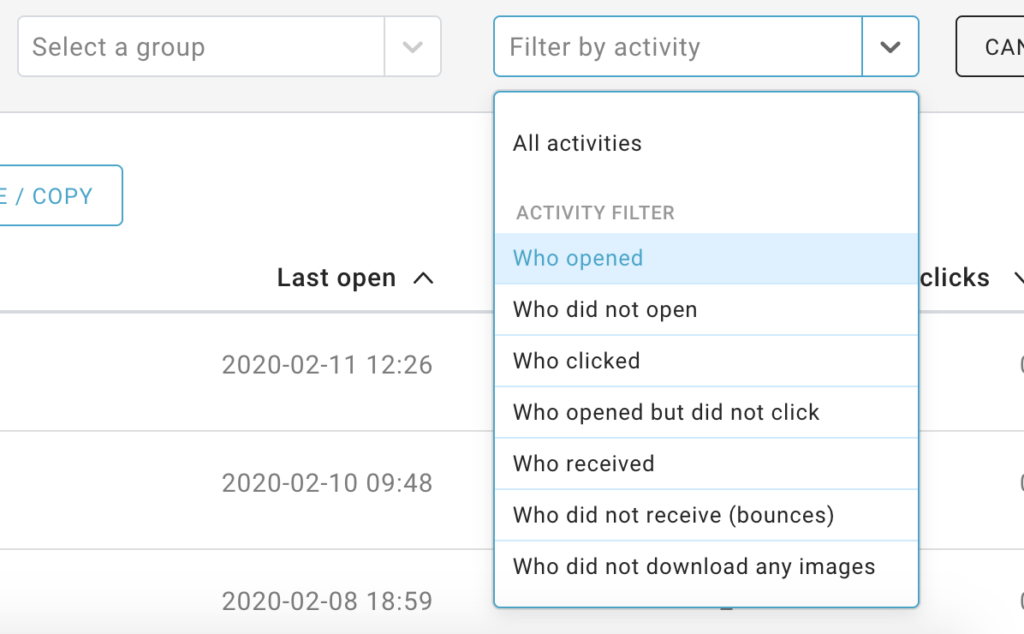Select Who did not open
The image size is (1024, 634).
point(604,310)
